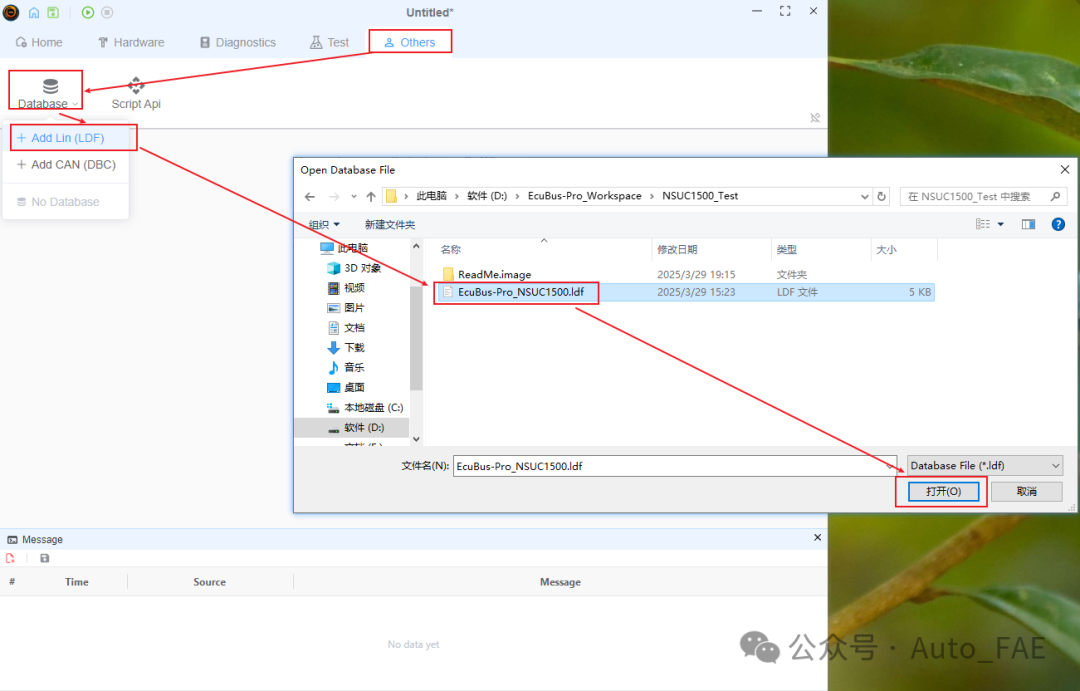The width and height of the screenshot is (1080, 691).
Task: Click the 取消 button
Action: click(1026, 491)
